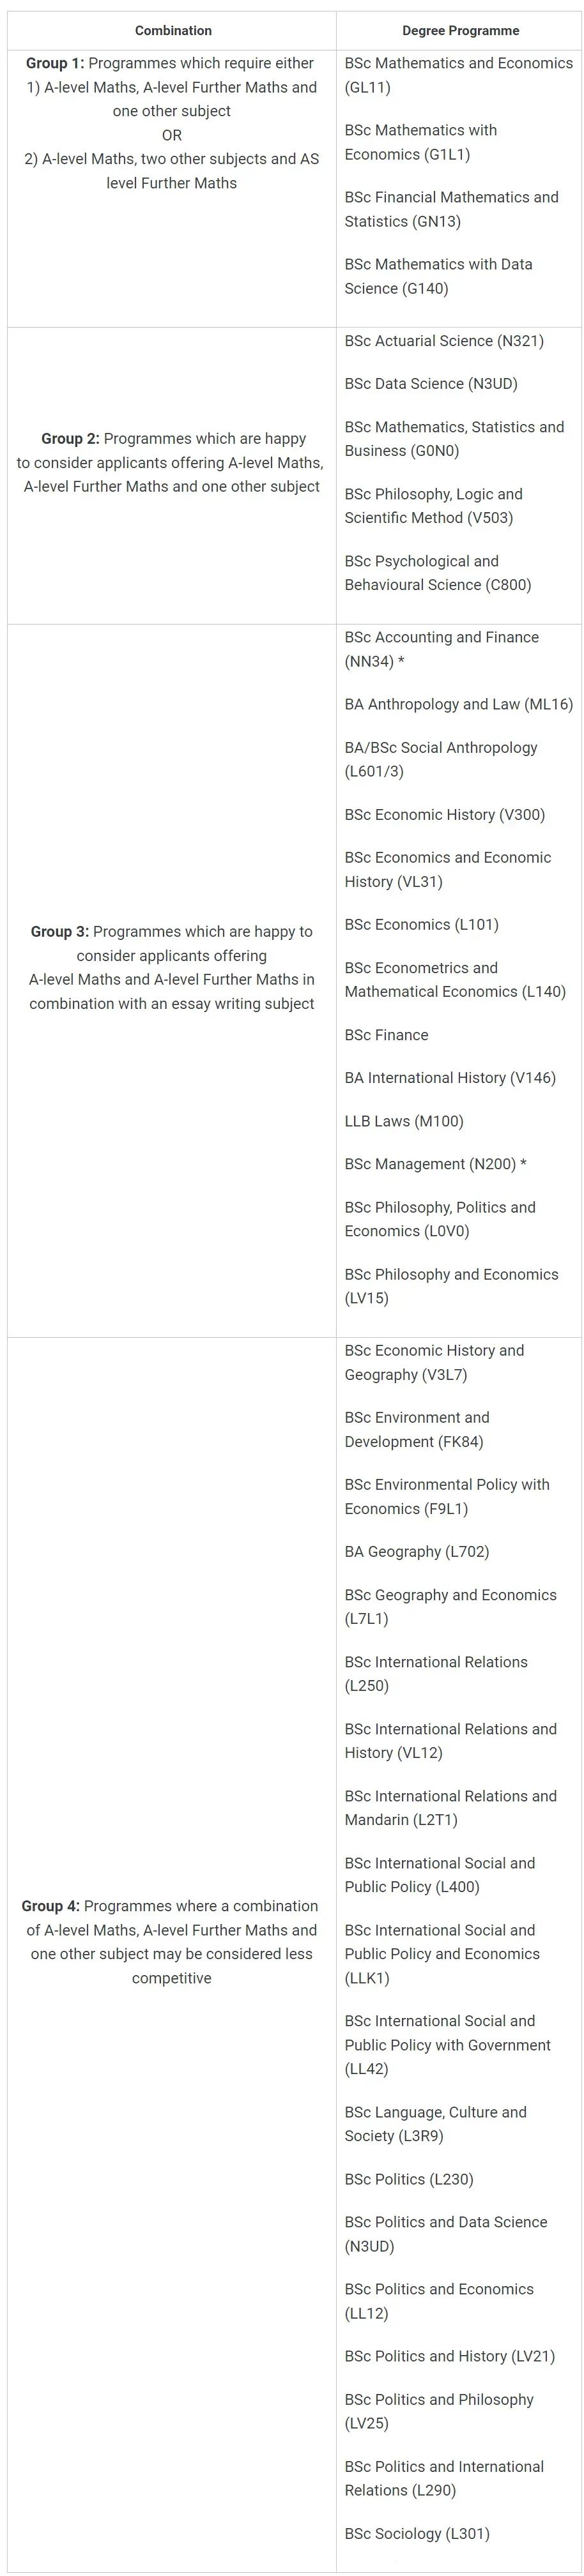
Task: Select BA Anthropology and Law (ML16)
Action: [459, 704]
